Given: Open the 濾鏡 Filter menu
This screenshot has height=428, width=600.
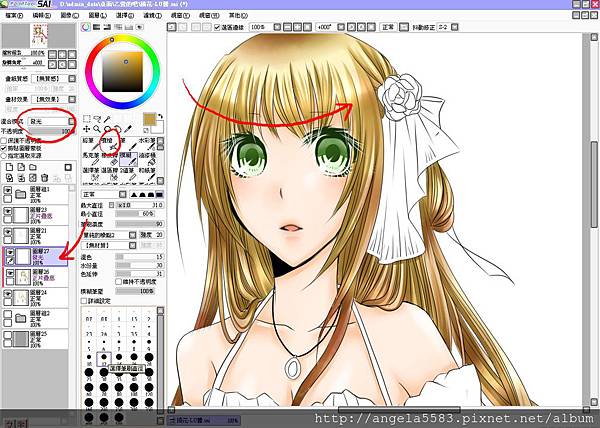Looking at the screenshot, I should (152, 15).
